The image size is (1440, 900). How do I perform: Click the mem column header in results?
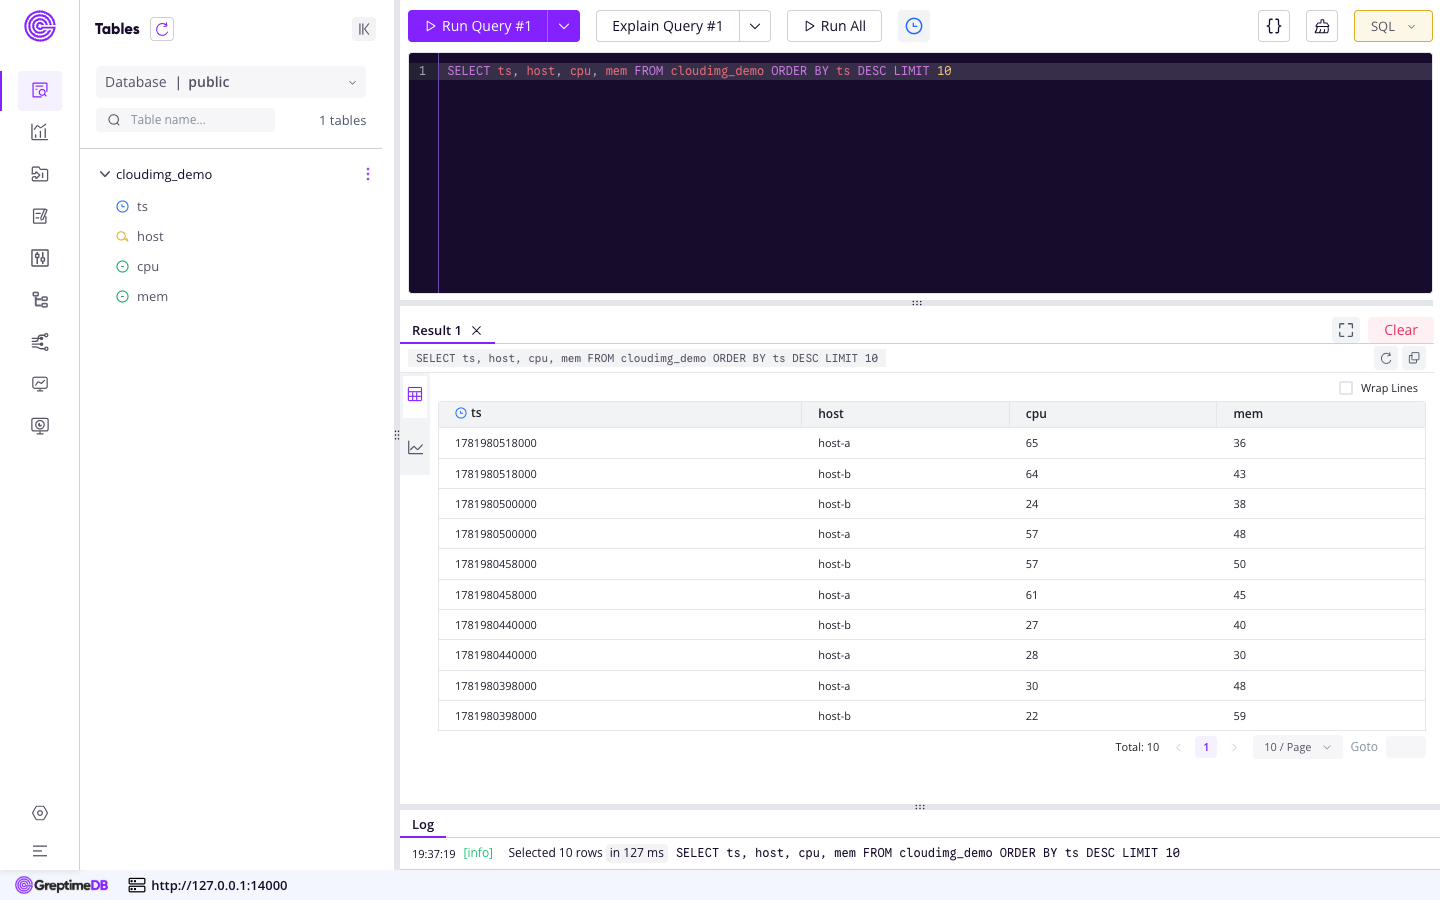pyautogui.click(x=1321, y=413)
